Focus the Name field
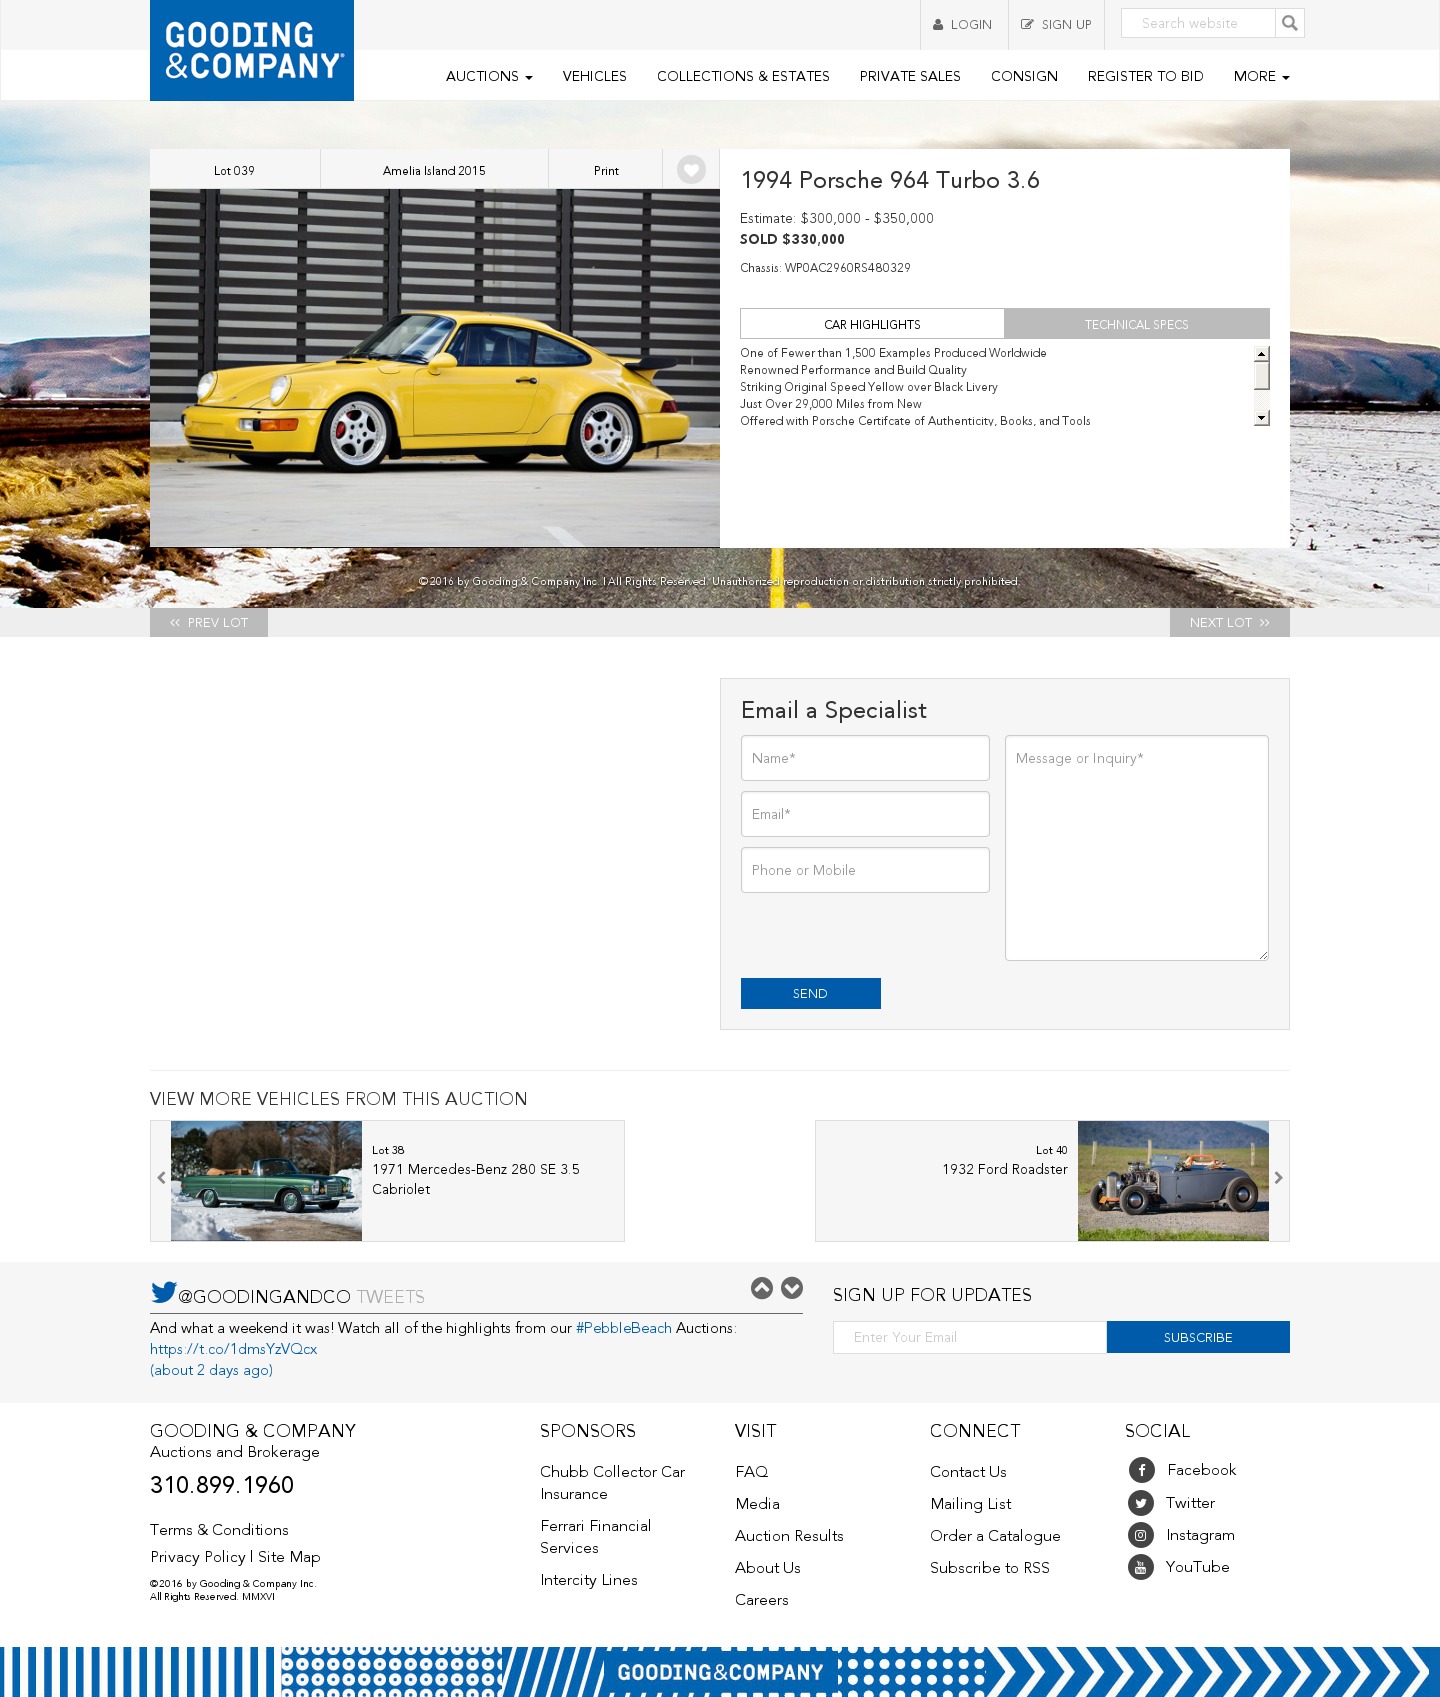Screen dimensions: 1440x1697 pos(865,758)
